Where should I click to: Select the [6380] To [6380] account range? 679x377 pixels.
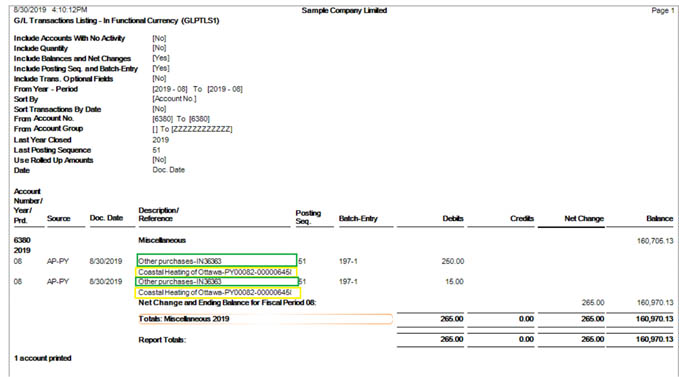click(181, 119)
